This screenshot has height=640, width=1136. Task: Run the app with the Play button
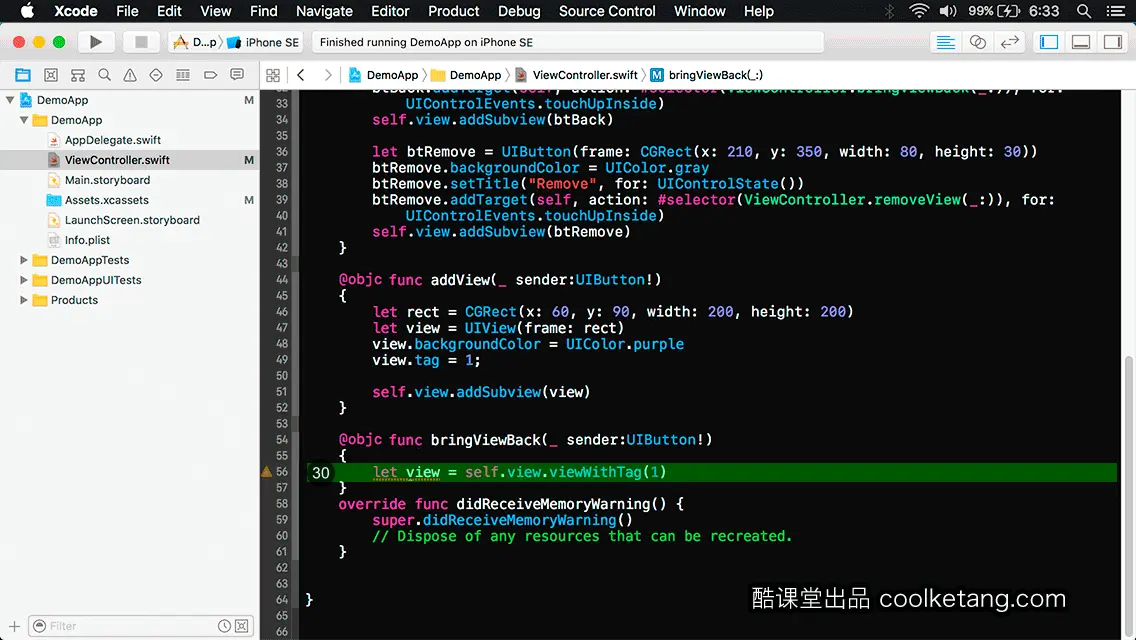[x=96, y=42]
